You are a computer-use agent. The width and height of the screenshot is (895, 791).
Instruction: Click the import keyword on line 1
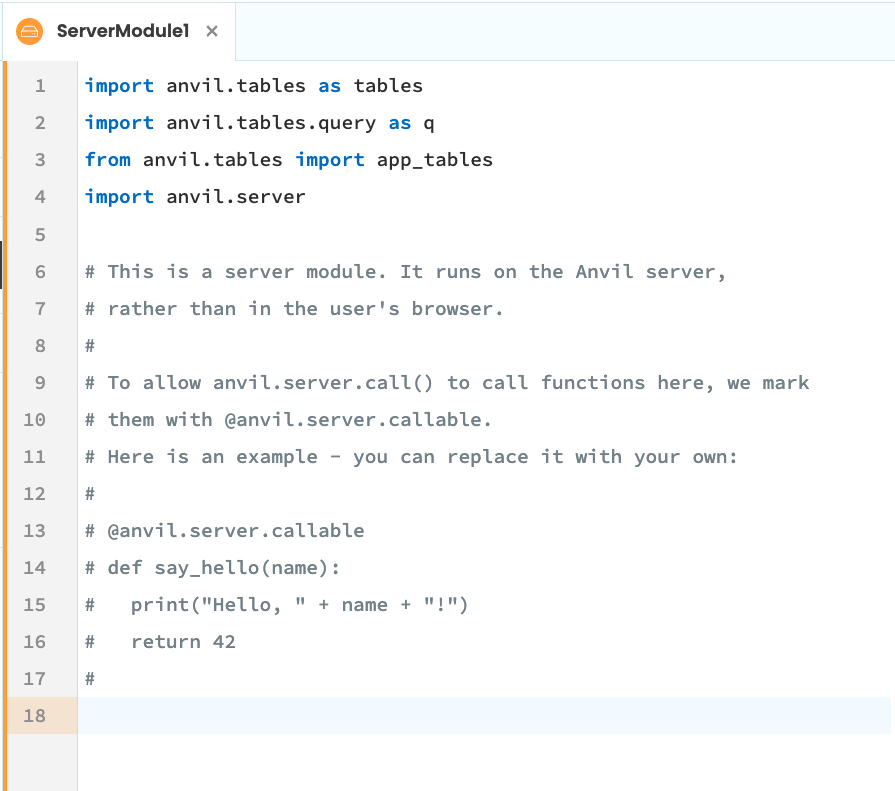click(119, 86)
